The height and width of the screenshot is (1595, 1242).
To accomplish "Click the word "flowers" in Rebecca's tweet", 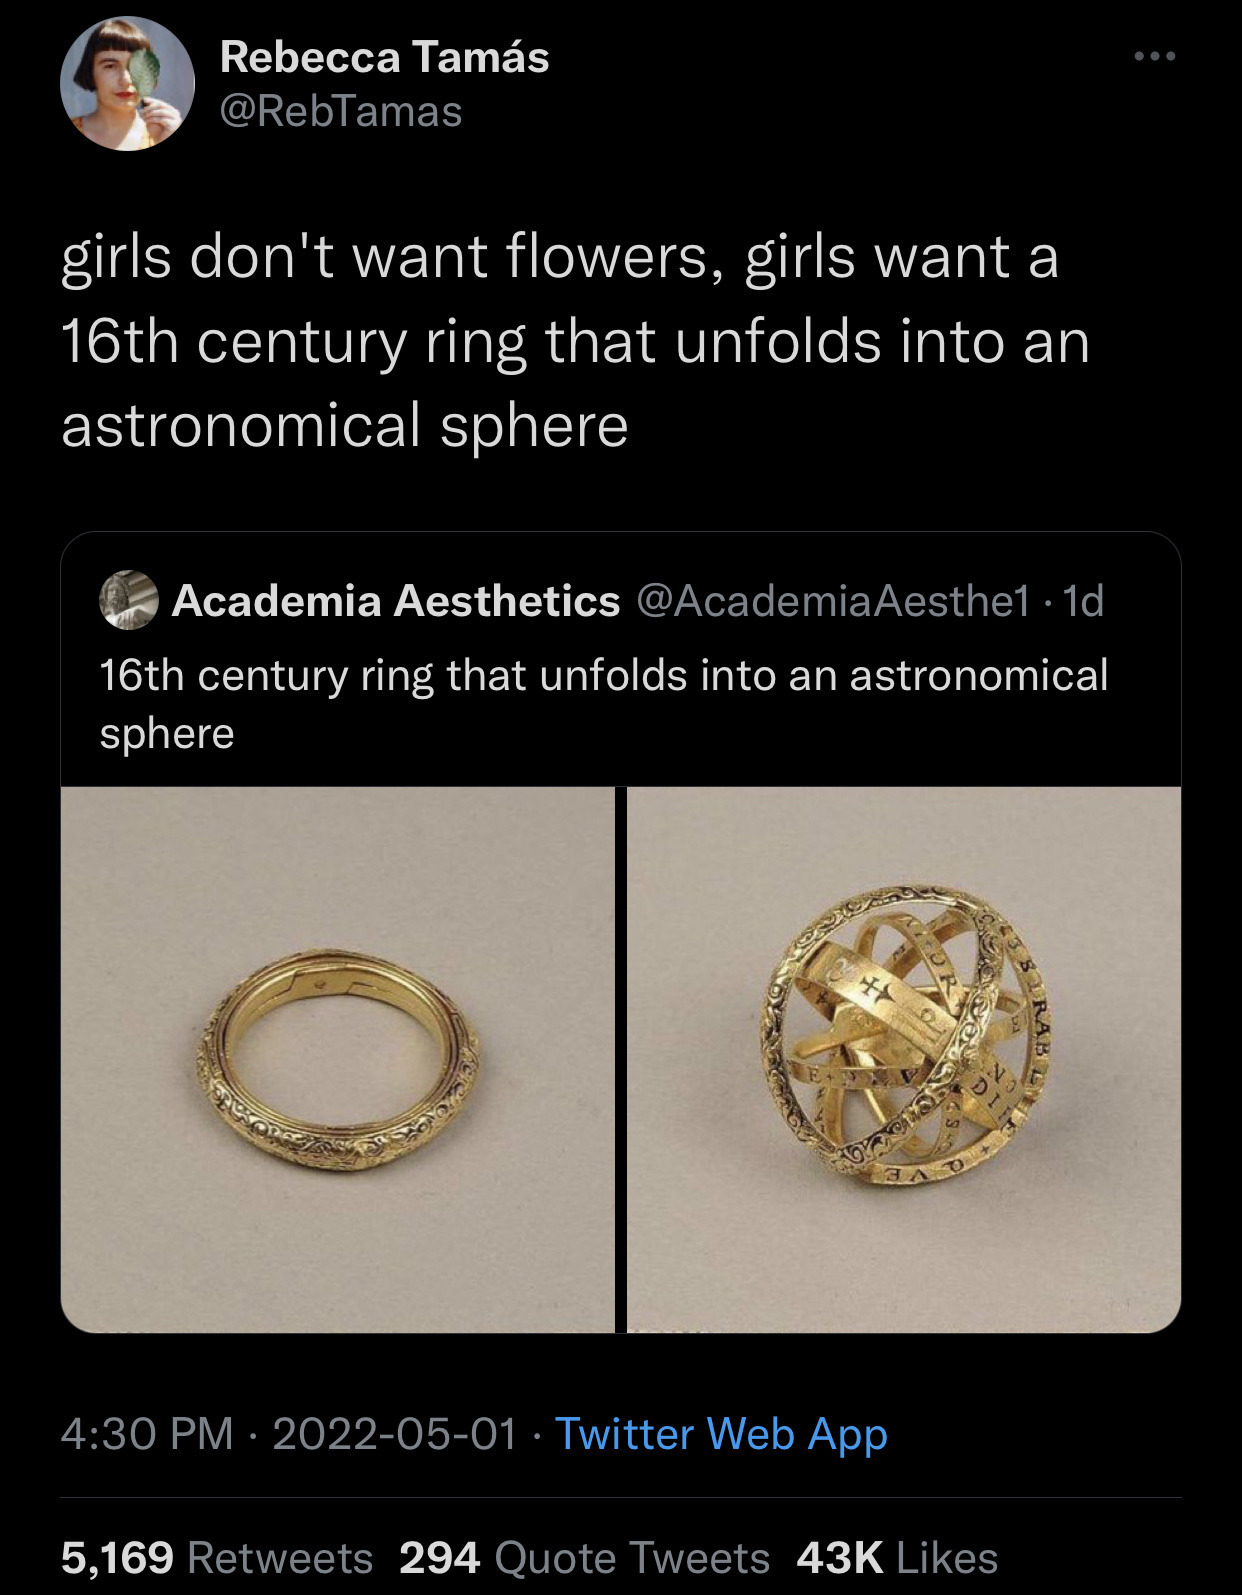I will pyautogui.click(x=607, y=257).
